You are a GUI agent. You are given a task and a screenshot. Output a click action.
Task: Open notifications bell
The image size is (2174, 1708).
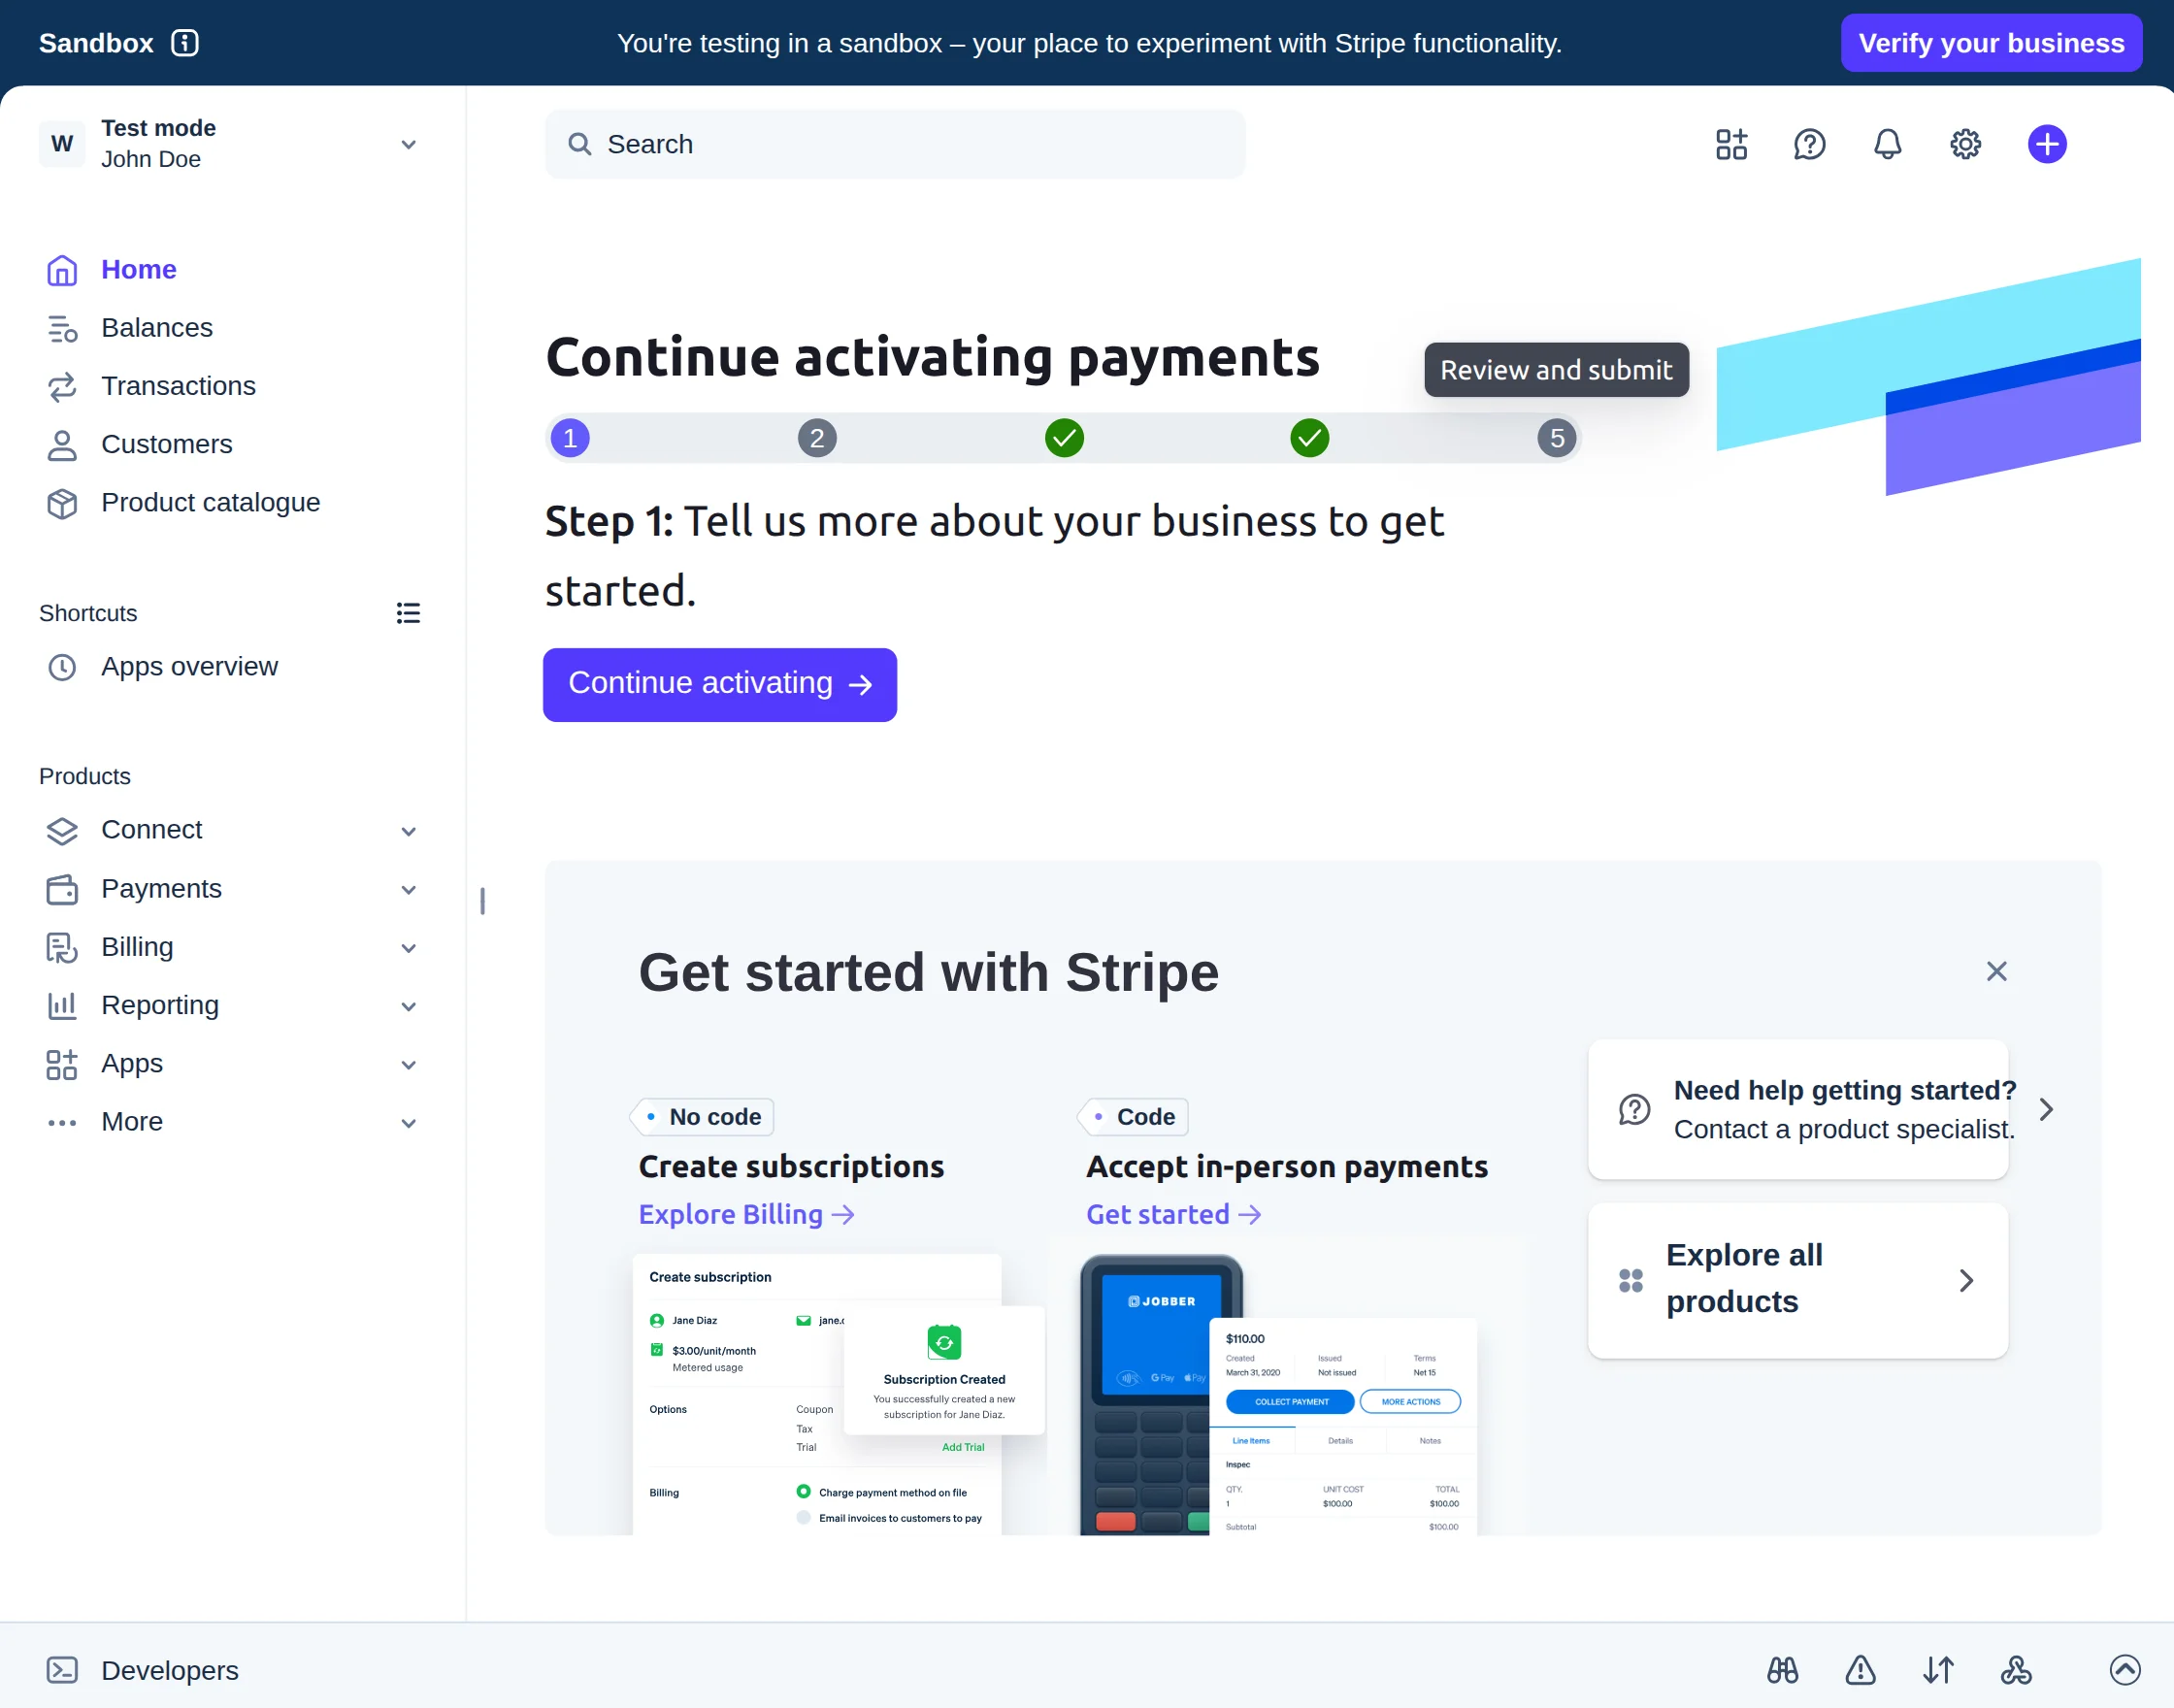(1887, 144)
